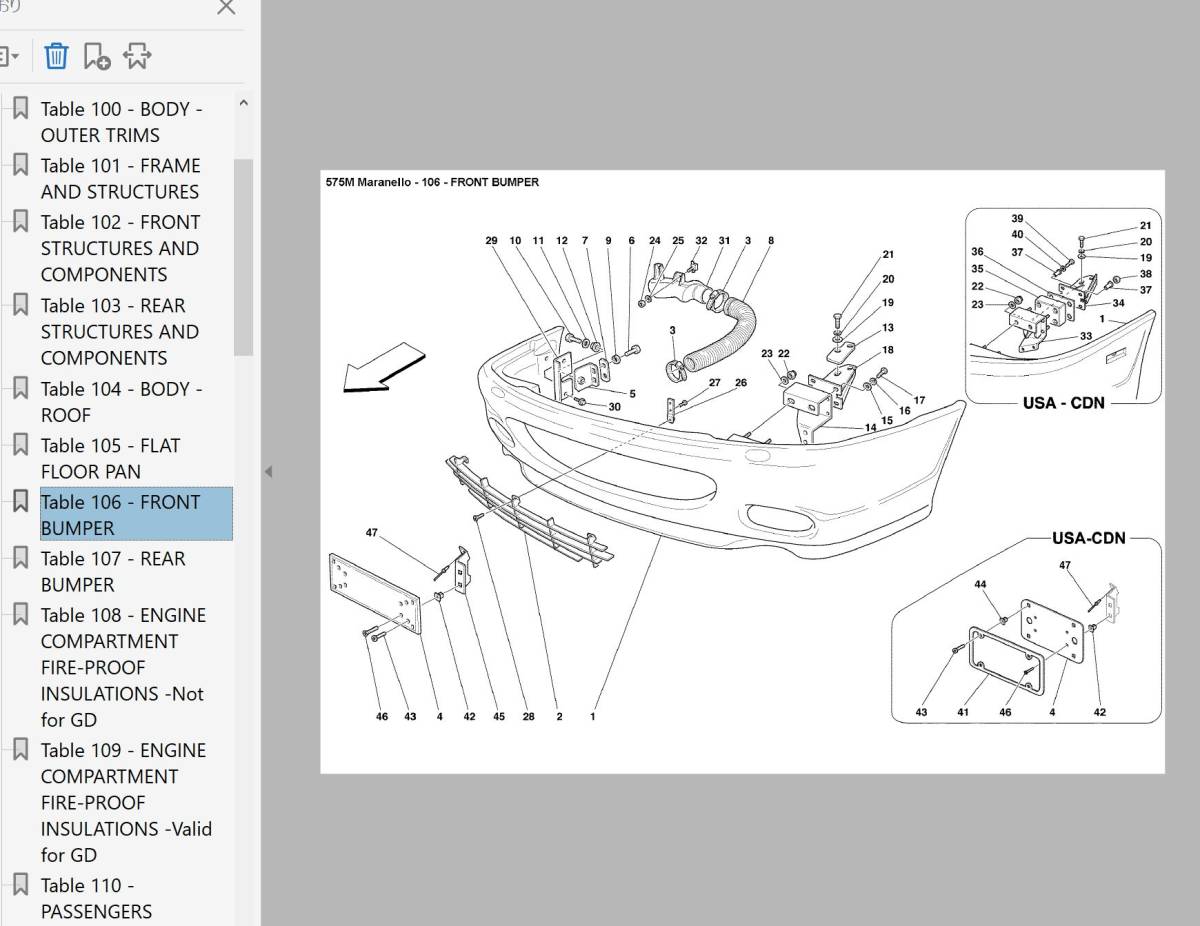Select Table 102 - FRONT STRUCTURES AND COMPONENTS

(120, 248)
